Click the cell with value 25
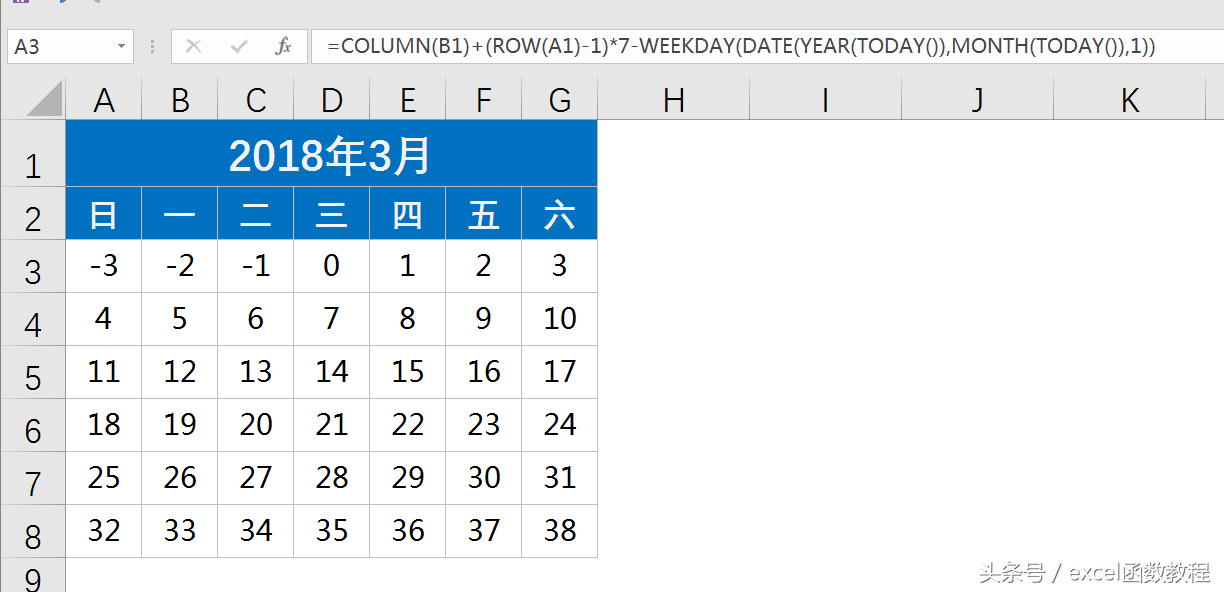 click(104, 479)
